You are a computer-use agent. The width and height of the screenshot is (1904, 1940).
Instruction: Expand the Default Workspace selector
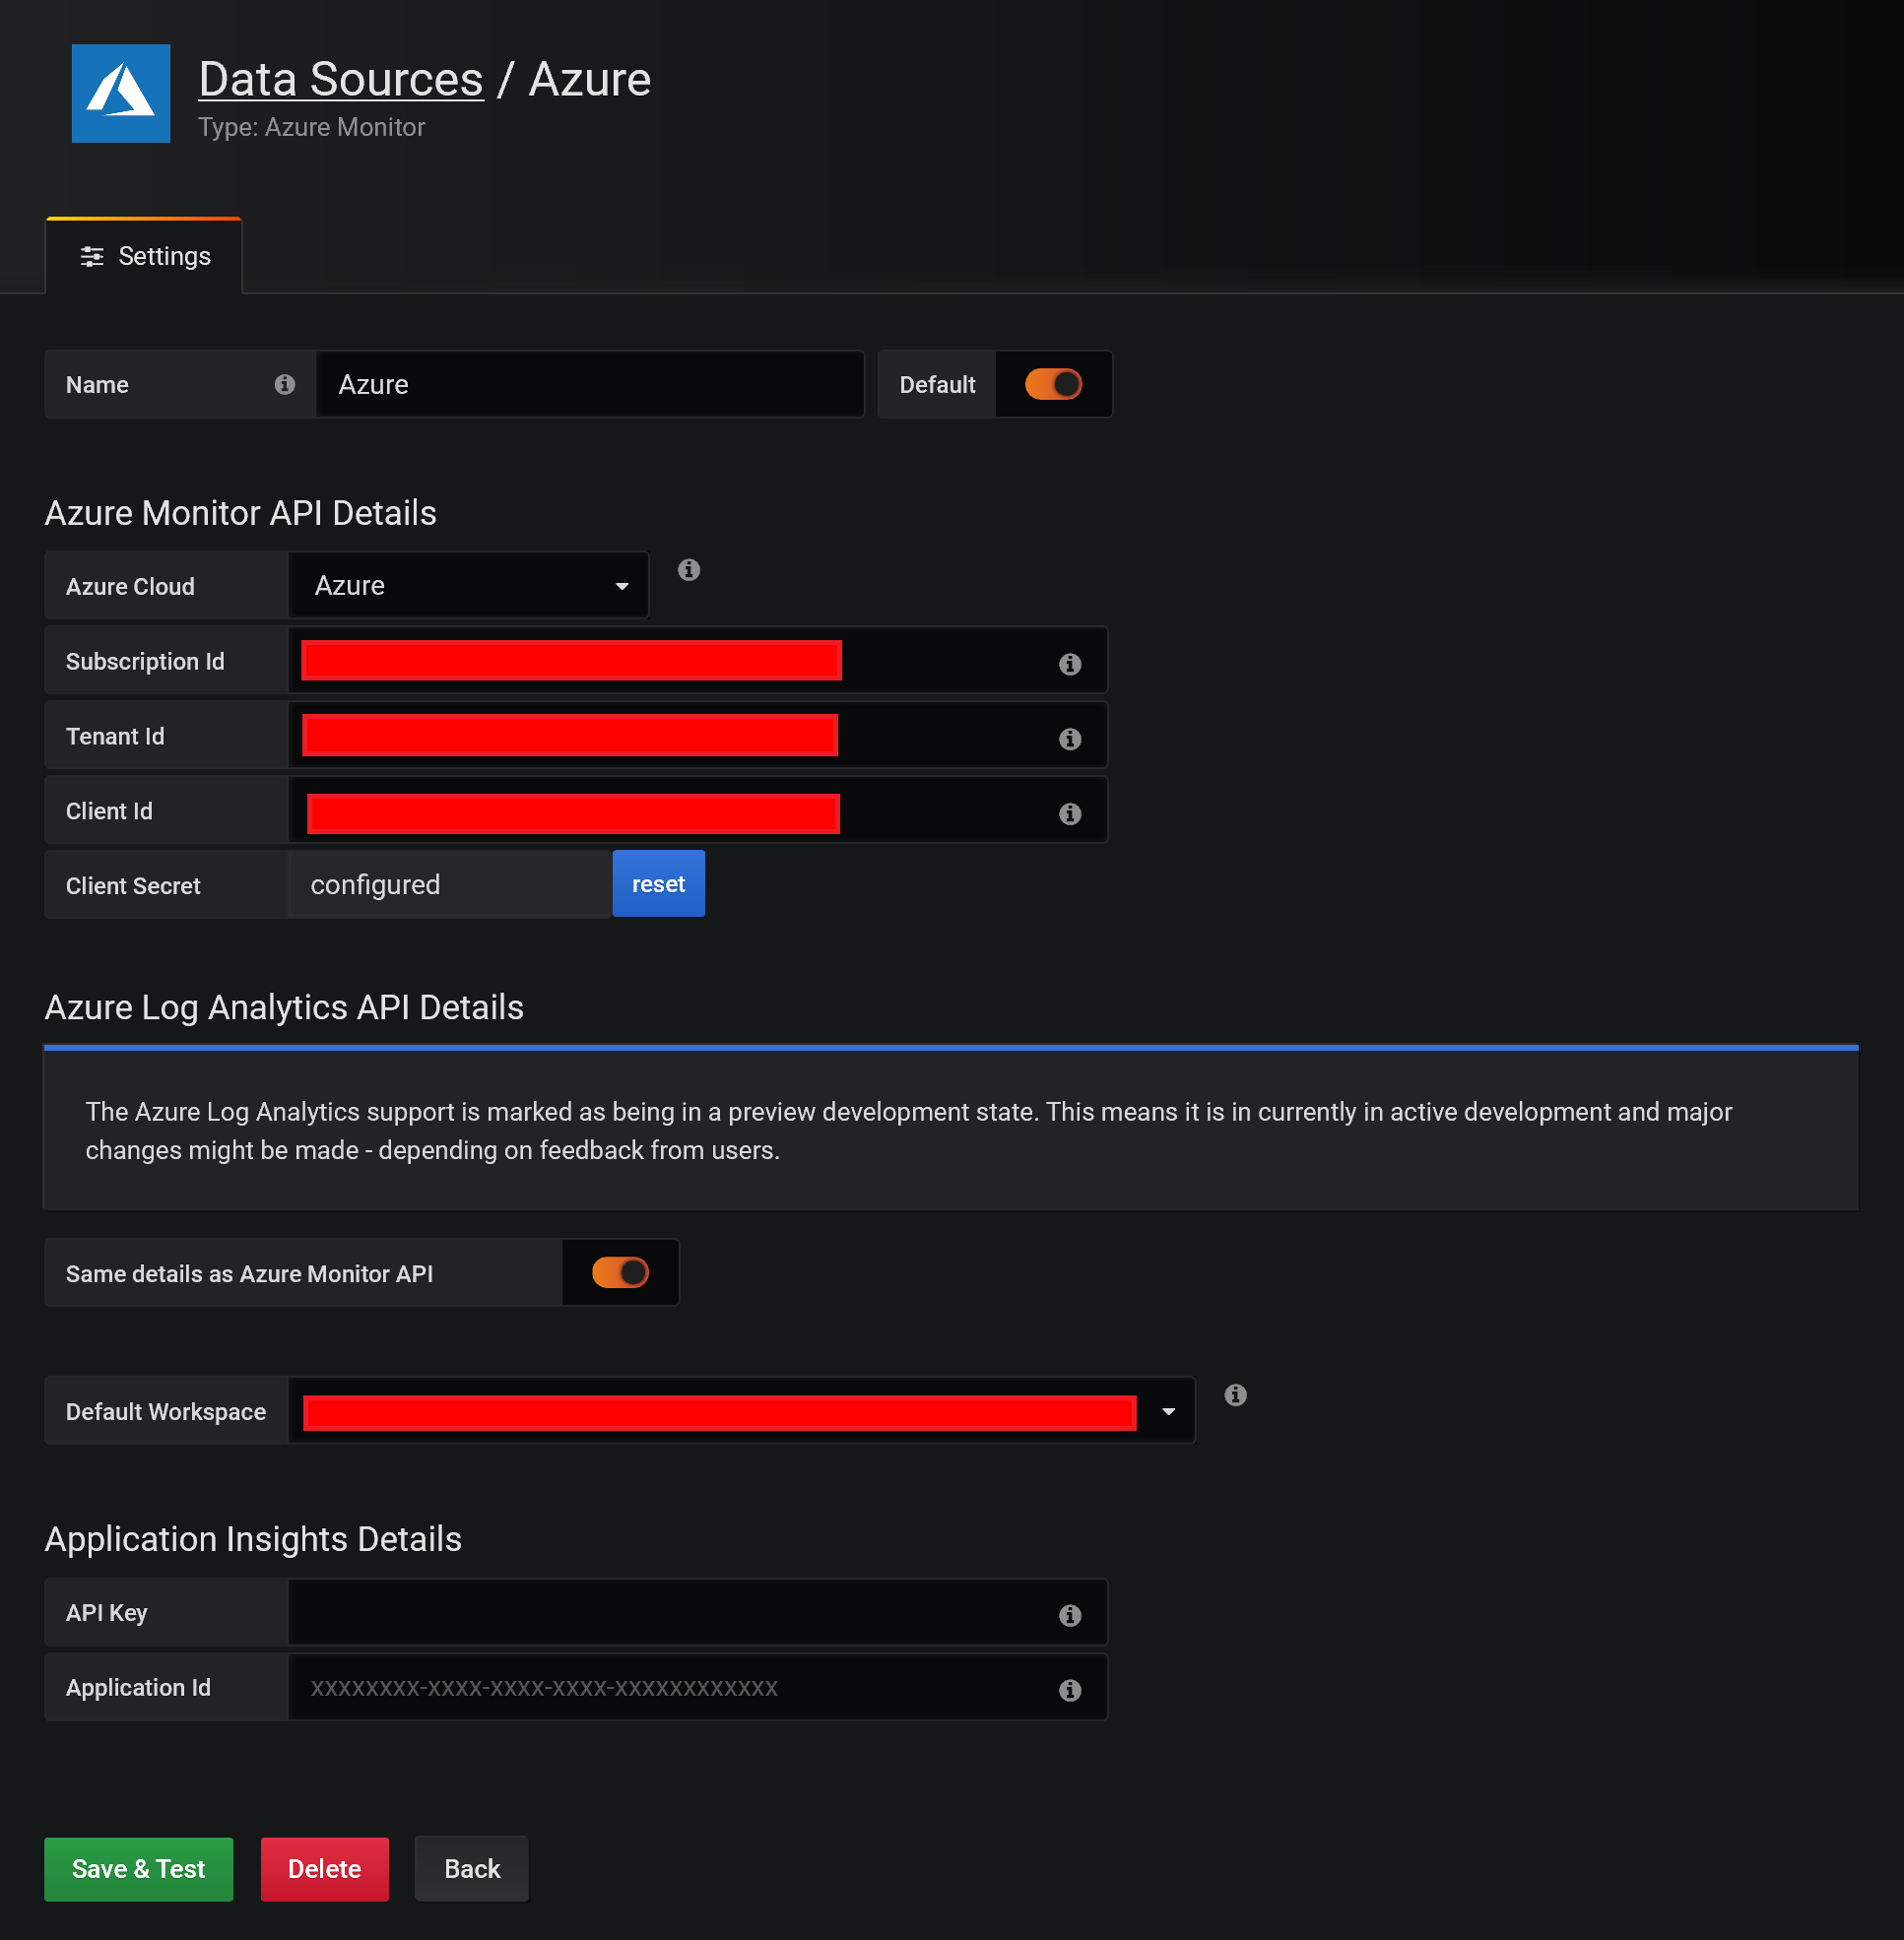pyautogui.click(x=1168, y=1411)
